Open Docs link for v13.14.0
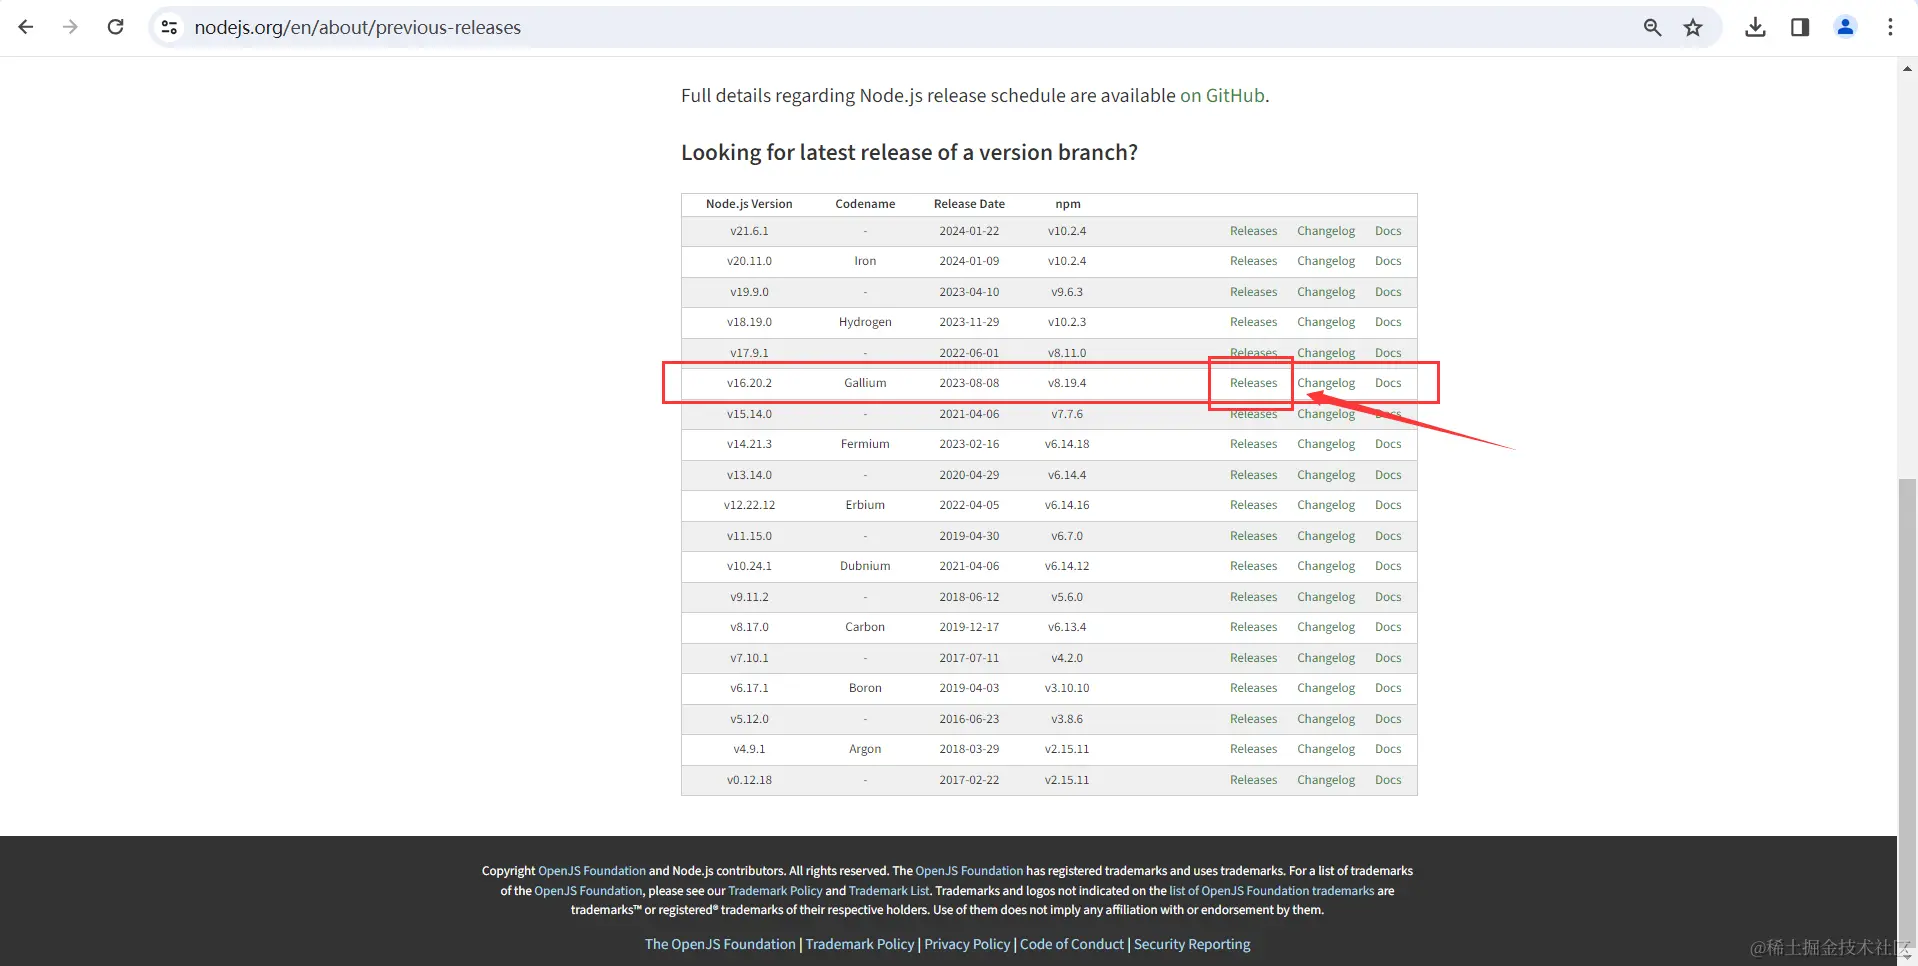This screenshot has width=1918, height=966. 1388,475
